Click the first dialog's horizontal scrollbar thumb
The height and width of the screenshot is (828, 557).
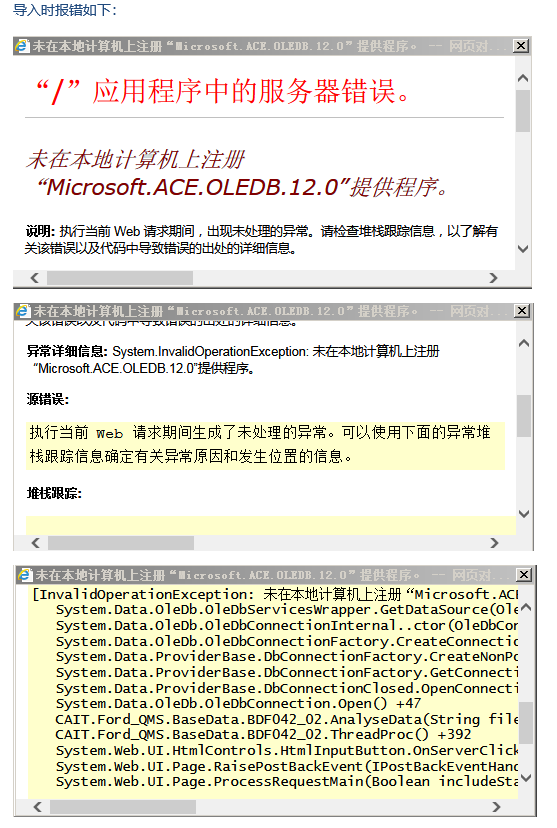click(x=120, y=278)
